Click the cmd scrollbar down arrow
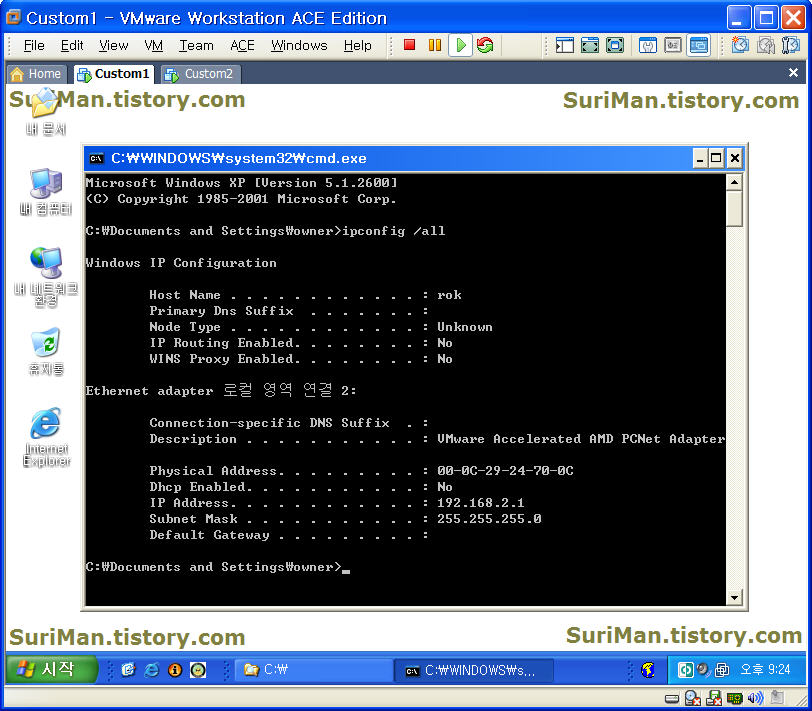Image resolution: width=812 pixels, height=711 pixels. pos(734,597)
